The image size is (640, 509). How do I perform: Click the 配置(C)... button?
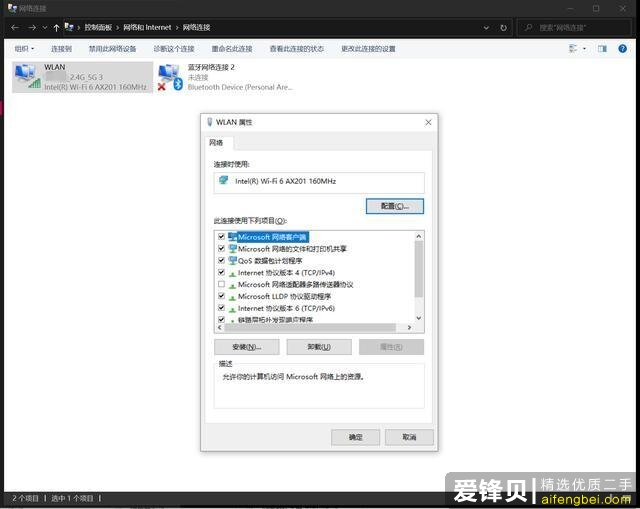point(395,206)
